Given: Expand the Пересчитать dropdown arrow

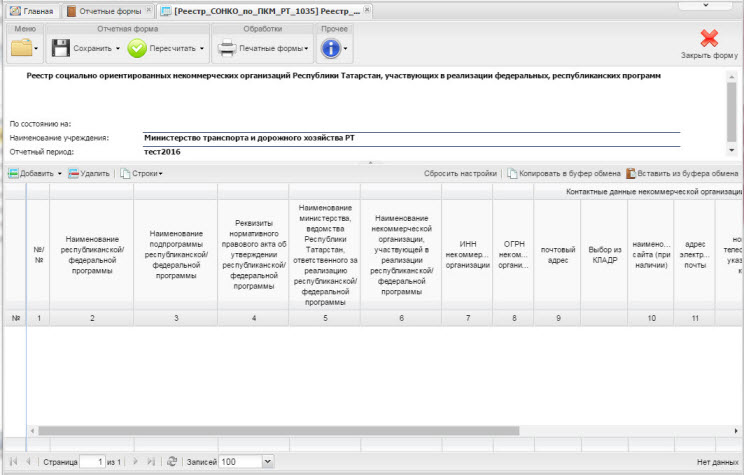Looking at the screenshot, I should click(x=202, y=48).
